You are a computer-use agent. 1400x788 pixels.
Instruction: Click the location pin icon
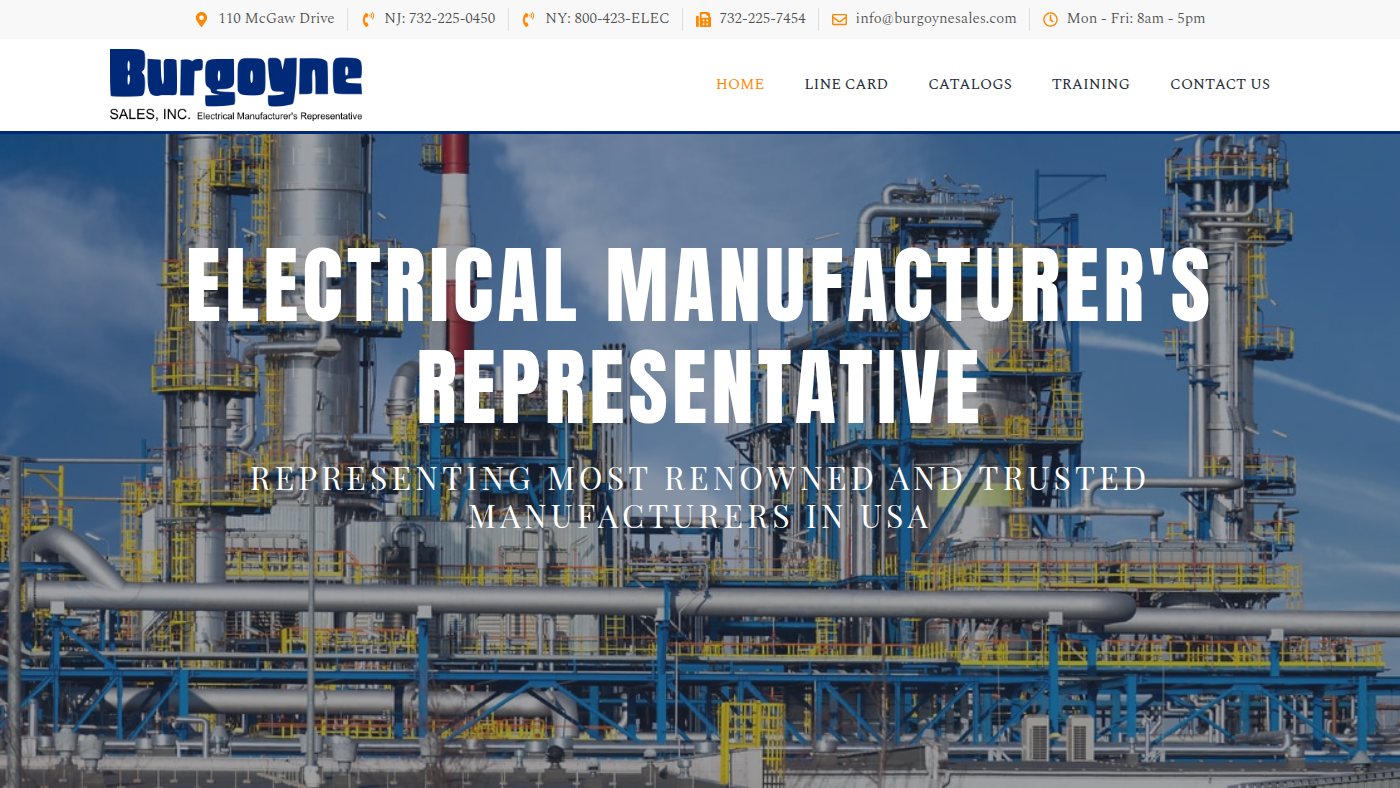[x=201, y=19]
